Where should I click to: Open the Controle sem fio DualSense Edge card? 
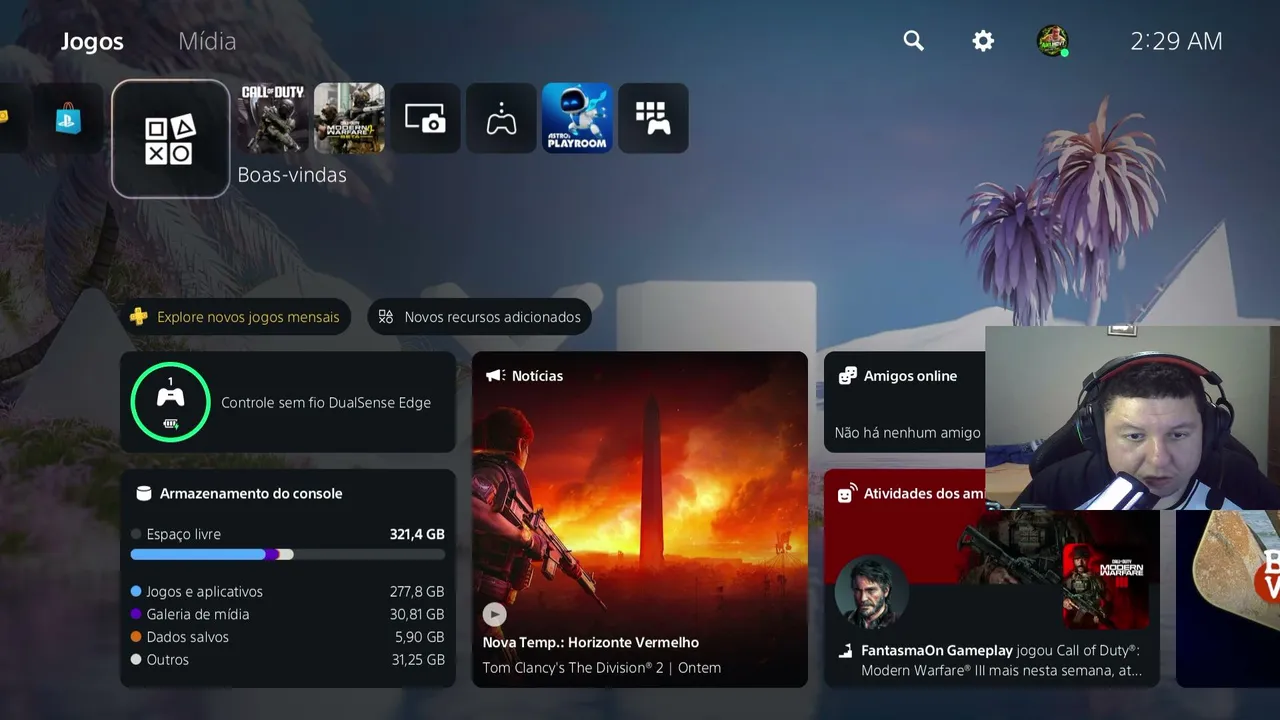click(x=288, y=402)
